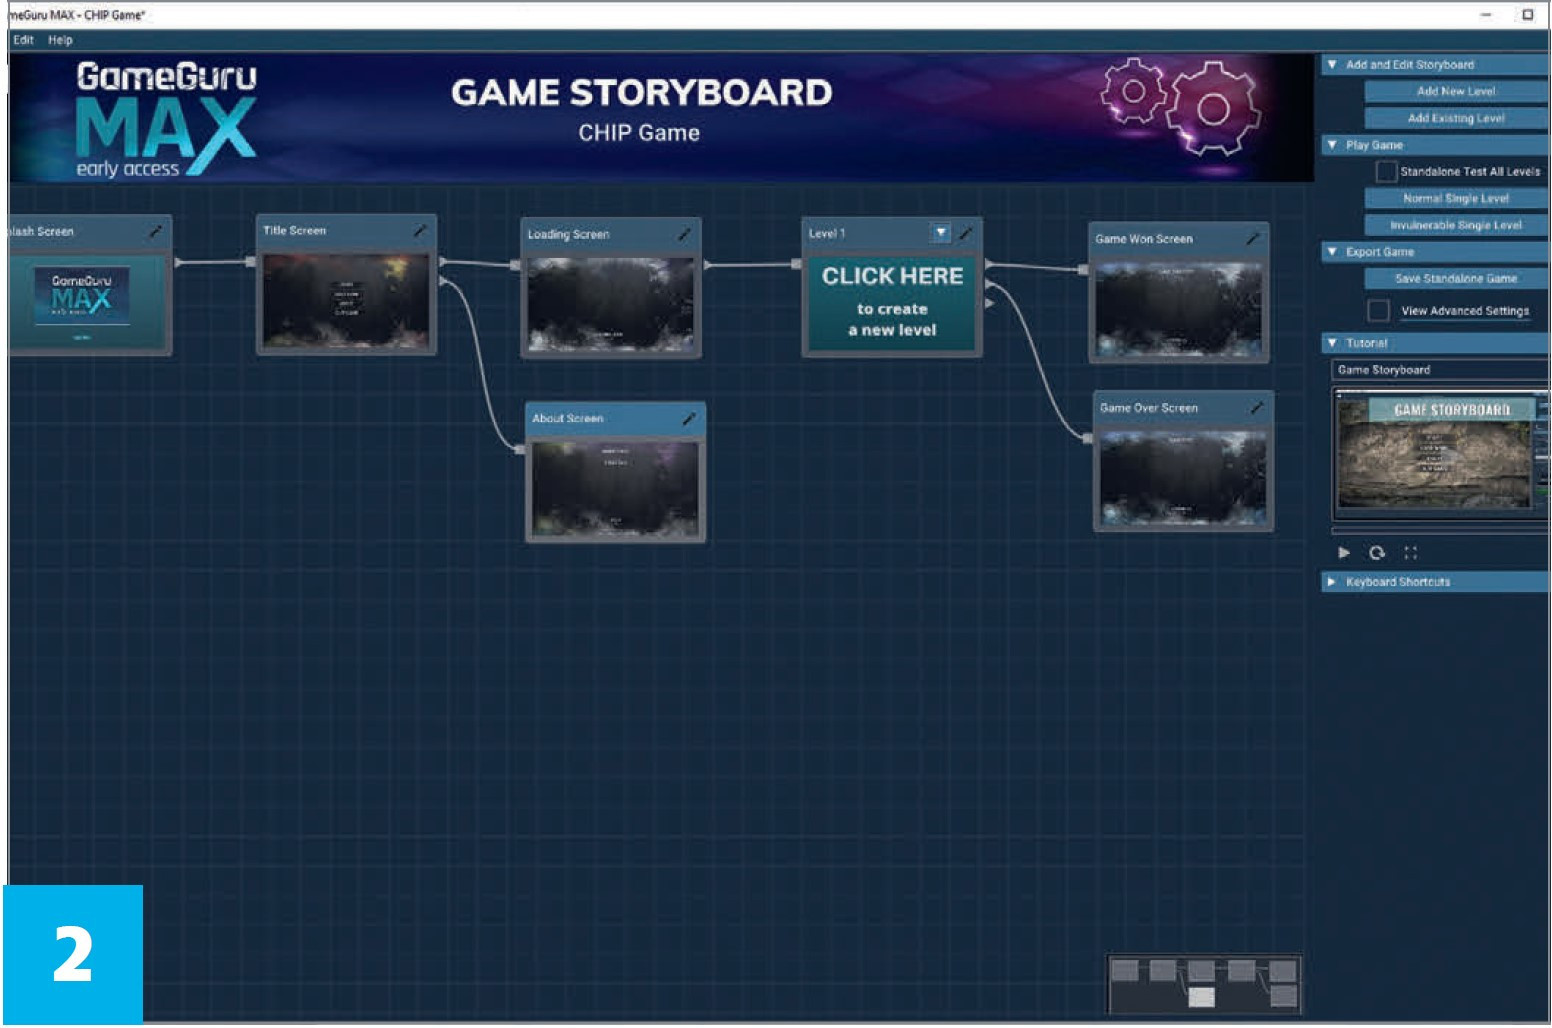Screen dimensions: 1552x1028
Task: Edit the Game Over Screen pencil icon
Action: pyautogui.click(x=1257, y=407)
